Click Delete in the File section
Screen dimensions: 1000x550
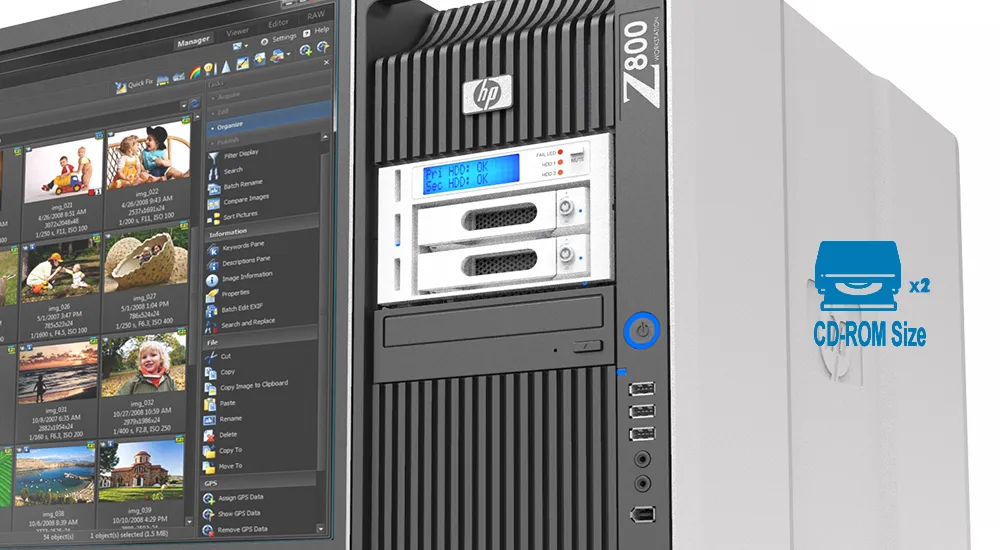(221, 435)
